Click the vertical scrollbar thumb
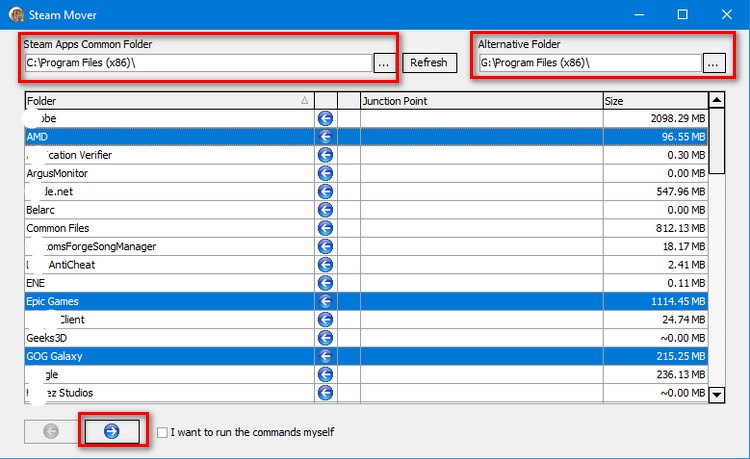This screenshot has width=750, height=459. tap(717, 142)
